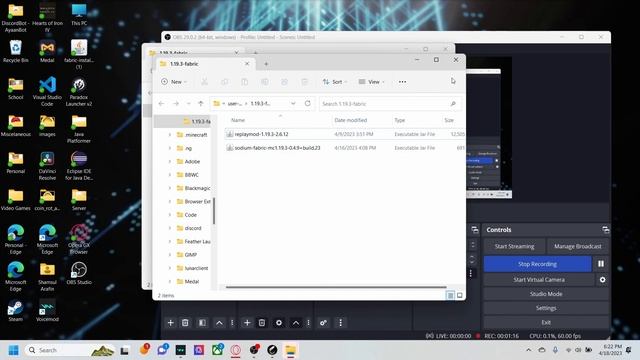Remove selected source with OBS Sources trash icon
This screenshot has height=360, width=640.
click(262, 323)
